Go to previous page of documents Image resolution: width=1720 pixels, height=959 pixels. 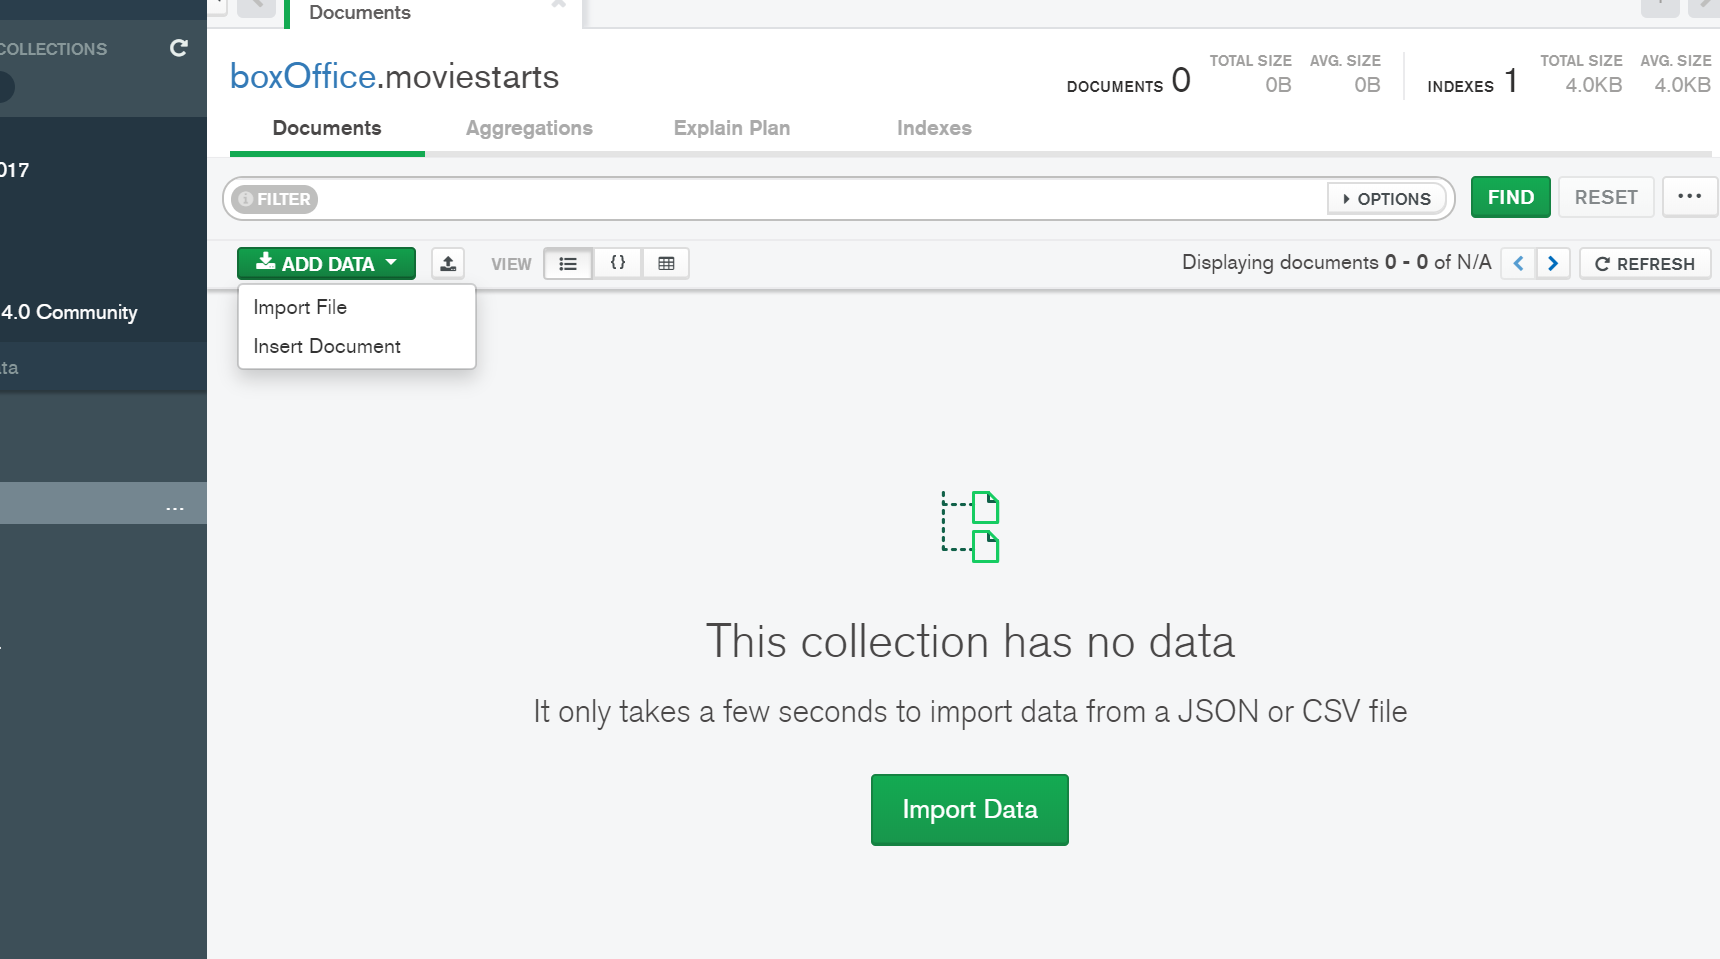(x=1518, y=264)
